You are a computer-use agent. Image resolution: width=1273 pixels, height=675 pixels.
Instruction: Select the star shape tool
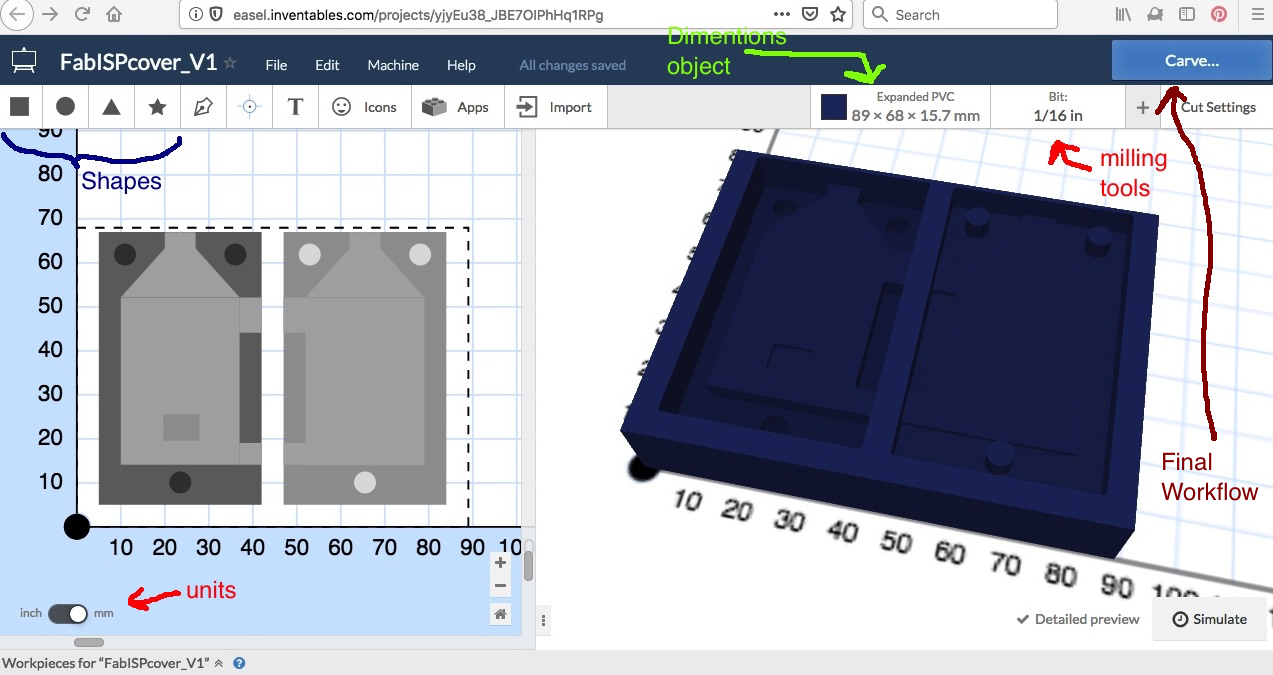tap(158, 107)
